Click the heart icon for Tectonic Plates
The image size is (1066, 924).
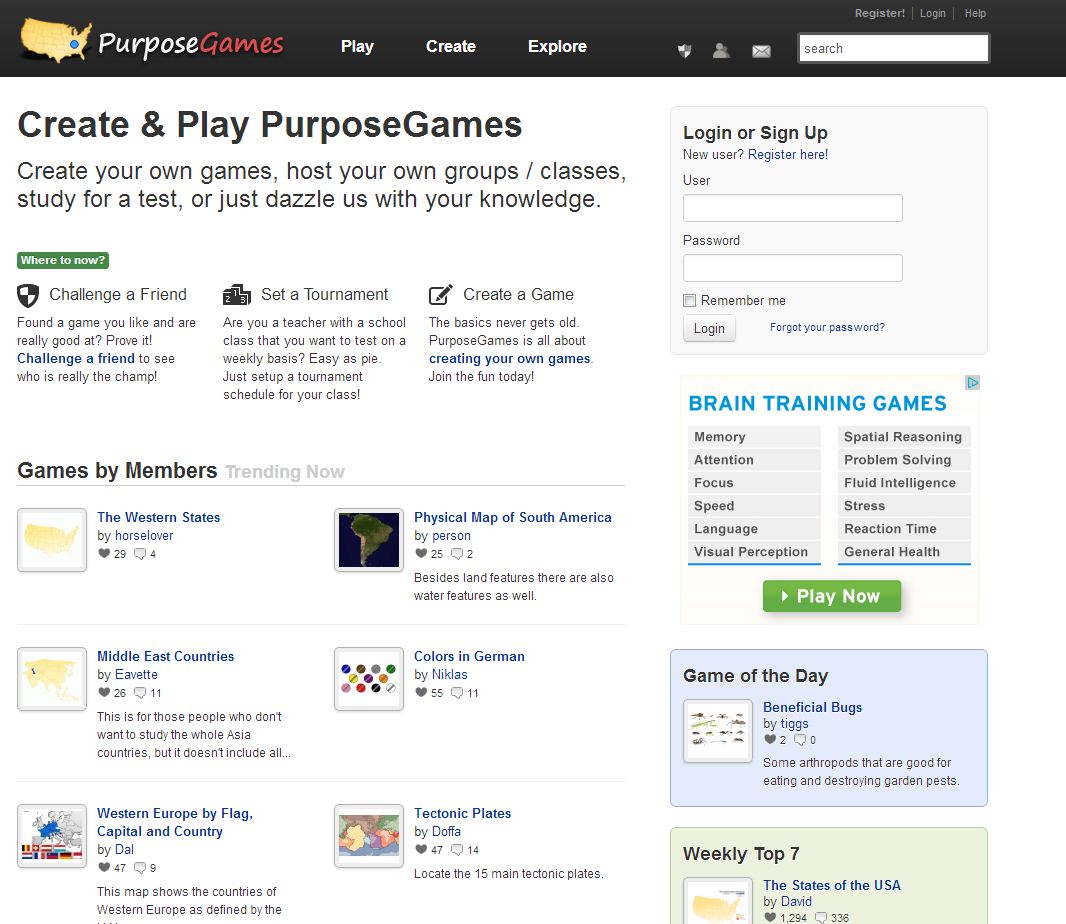[422, 849]
